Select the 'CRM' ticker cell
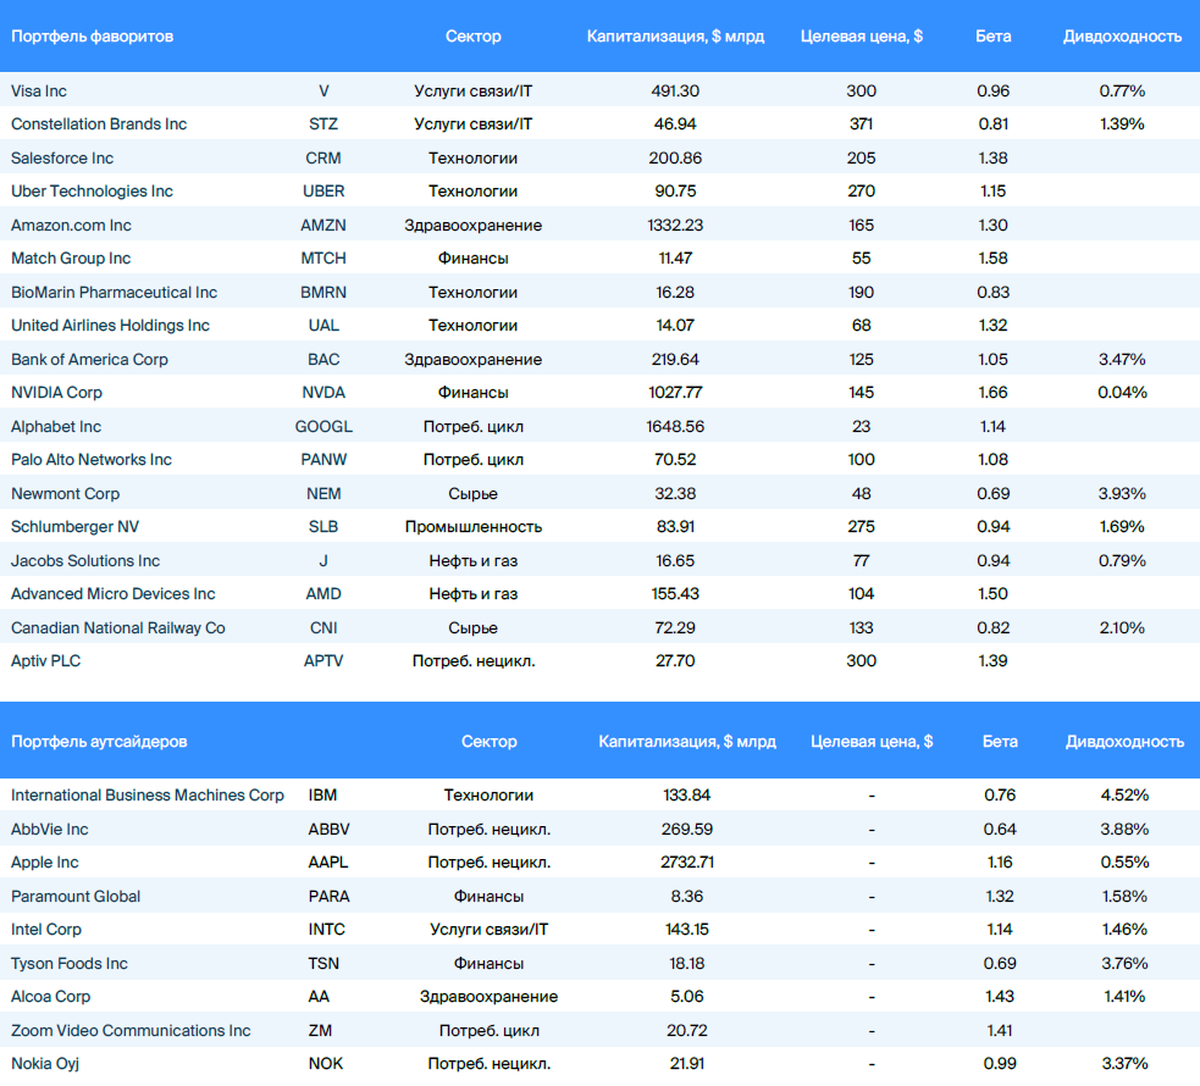 click(x=323, y=158)
